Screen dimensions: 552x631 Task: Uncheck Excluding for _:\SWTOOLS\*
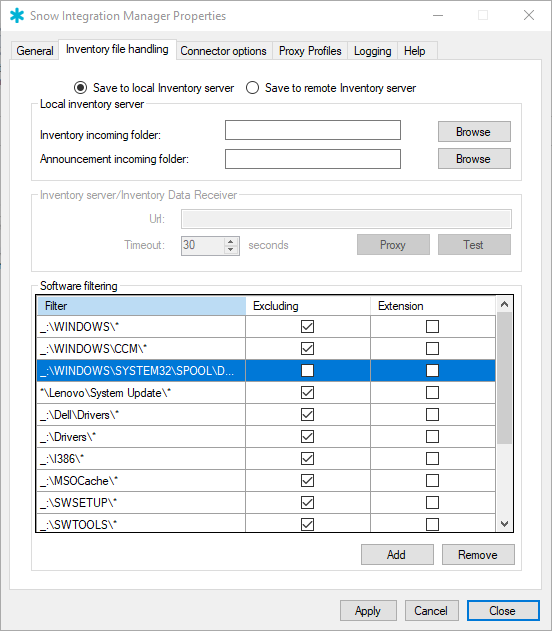pos(307,524)
